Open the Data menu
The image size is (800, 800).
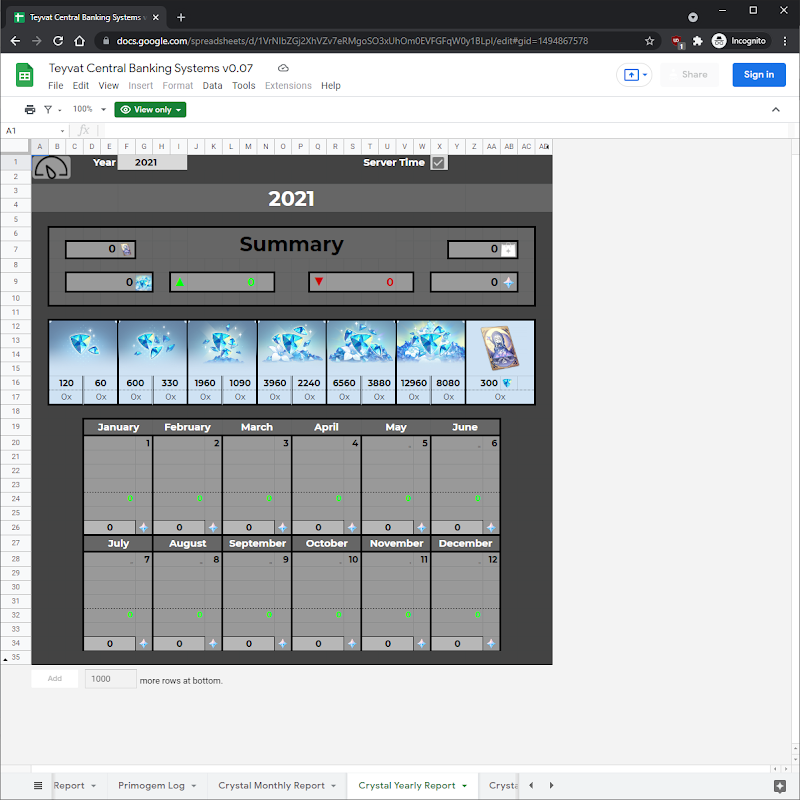point(212,86)
